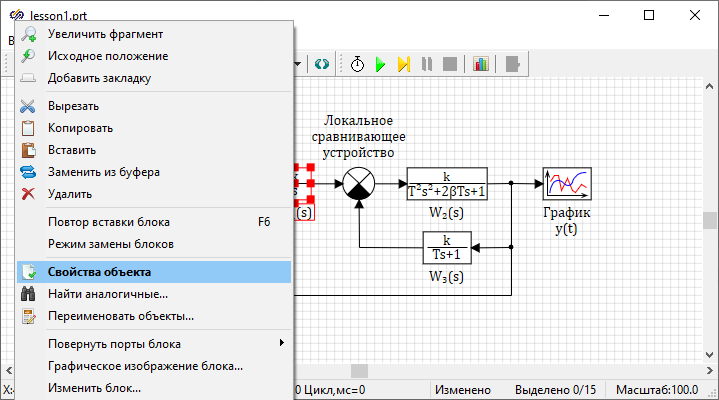This screenshot has width=719, height=400.
Task: Choose 'Увеличить фрагмент' menu entry
Action: (x=154, y=34)
